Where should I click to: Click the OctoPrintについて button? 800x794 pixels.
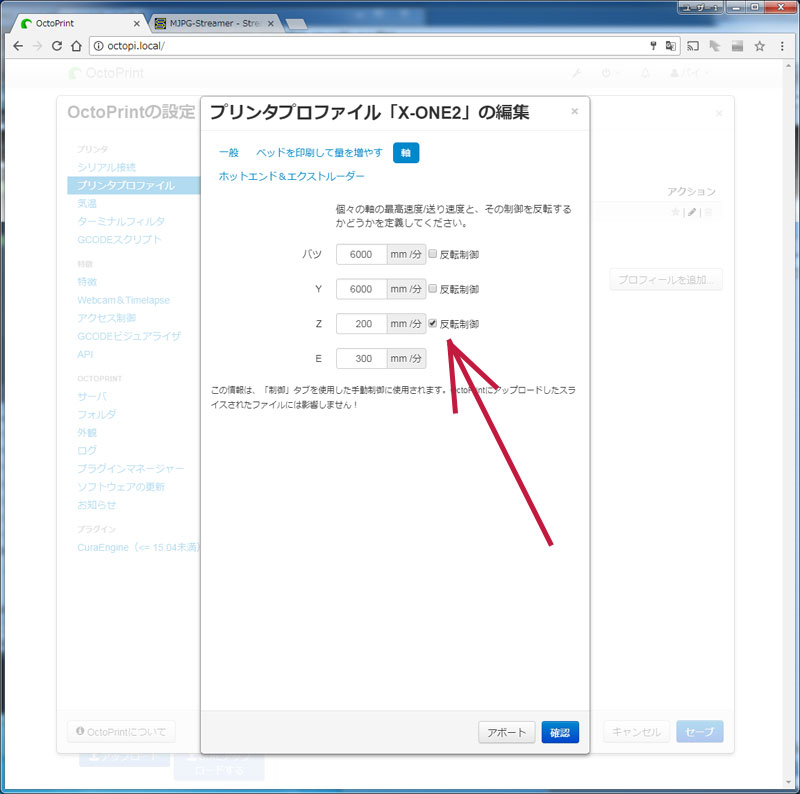(x=121, y=732)
